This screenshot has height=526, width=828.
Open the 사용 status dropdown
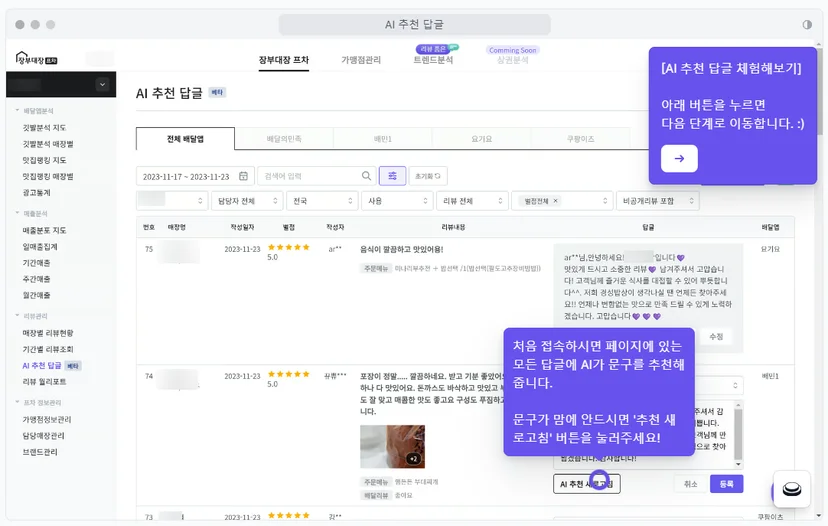click(397, 201)
